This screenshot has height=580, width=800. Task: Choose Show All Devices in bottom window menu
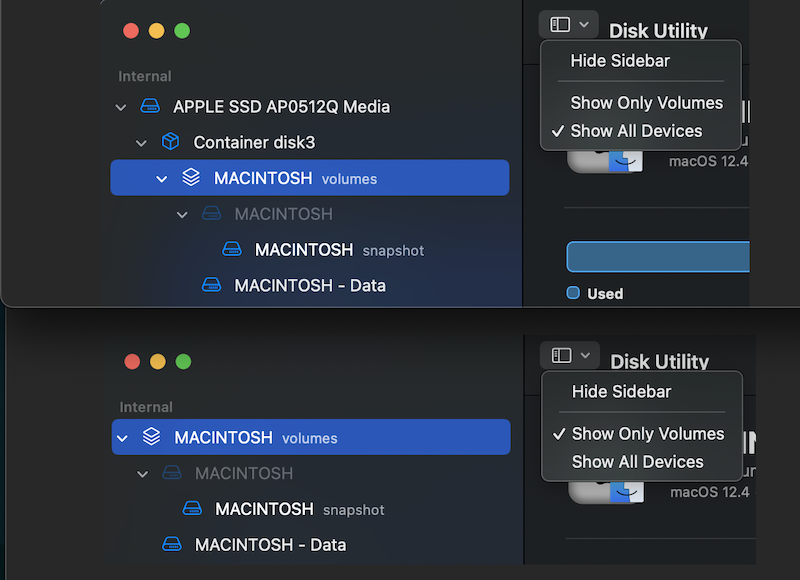[642, 462]
